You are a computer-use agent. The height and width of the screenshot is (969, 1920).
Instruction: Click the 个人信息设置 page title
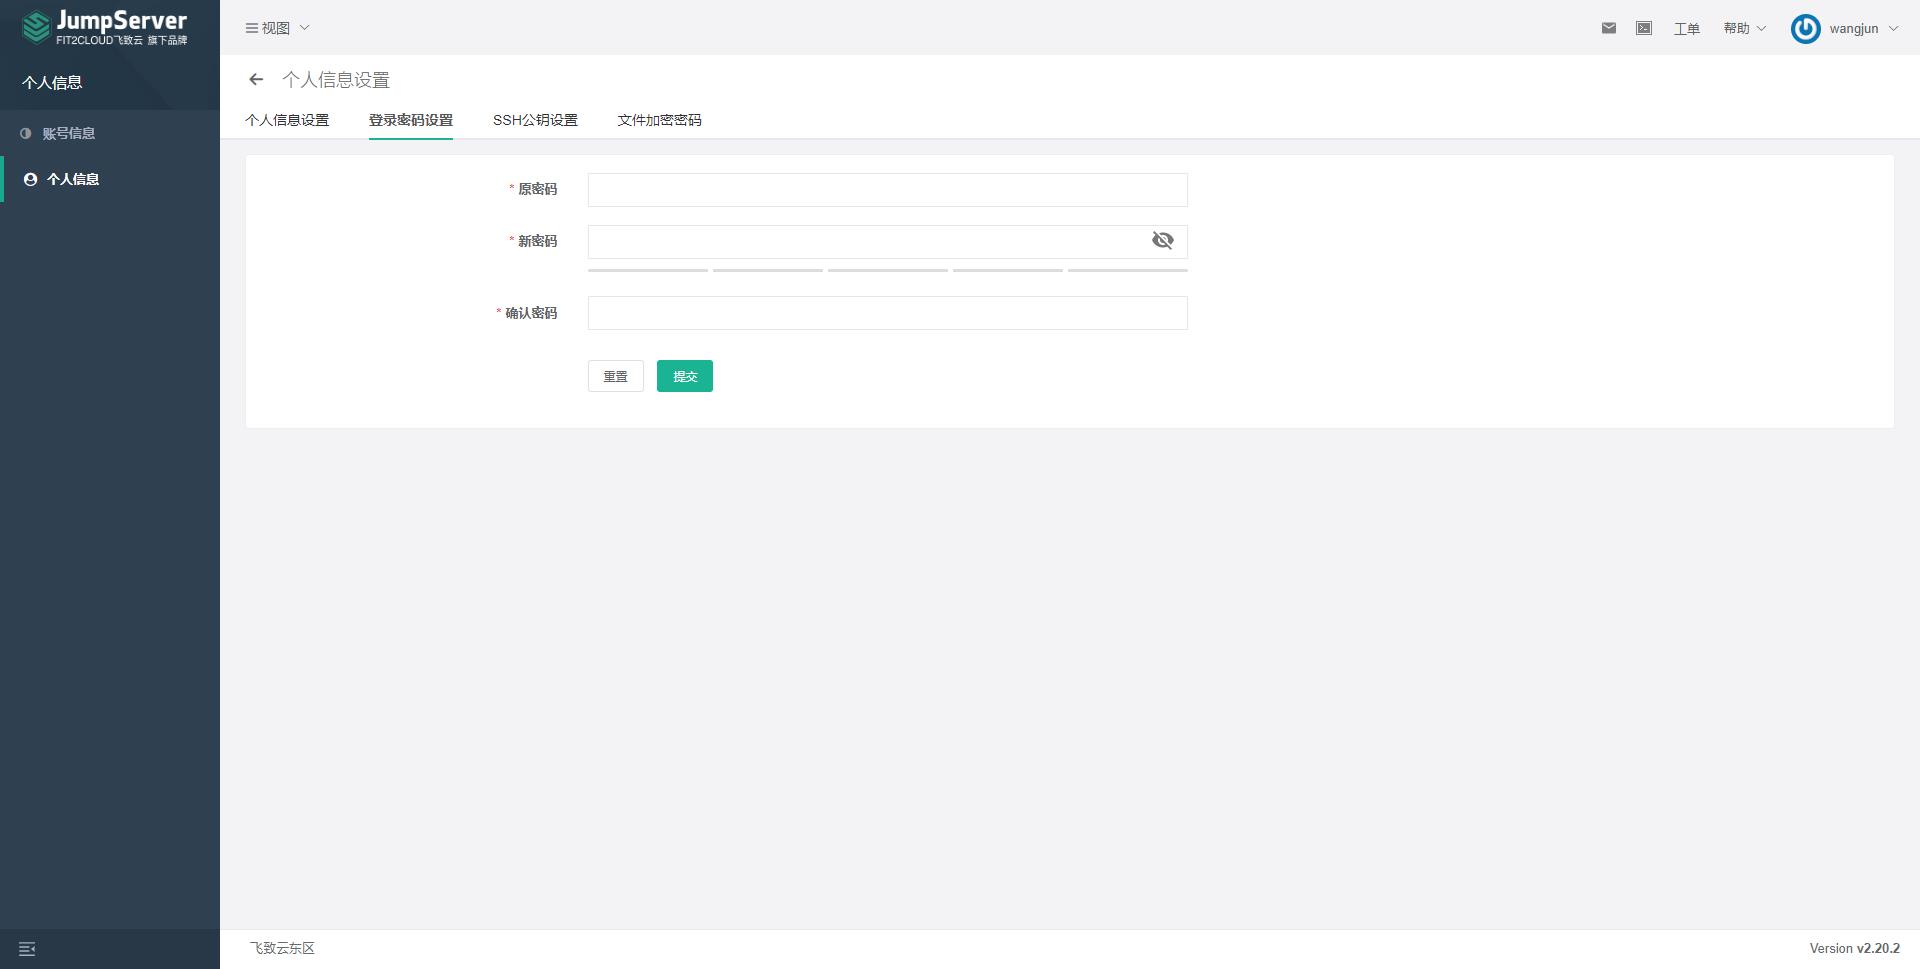pyautogui.click(x=336, y=80)
